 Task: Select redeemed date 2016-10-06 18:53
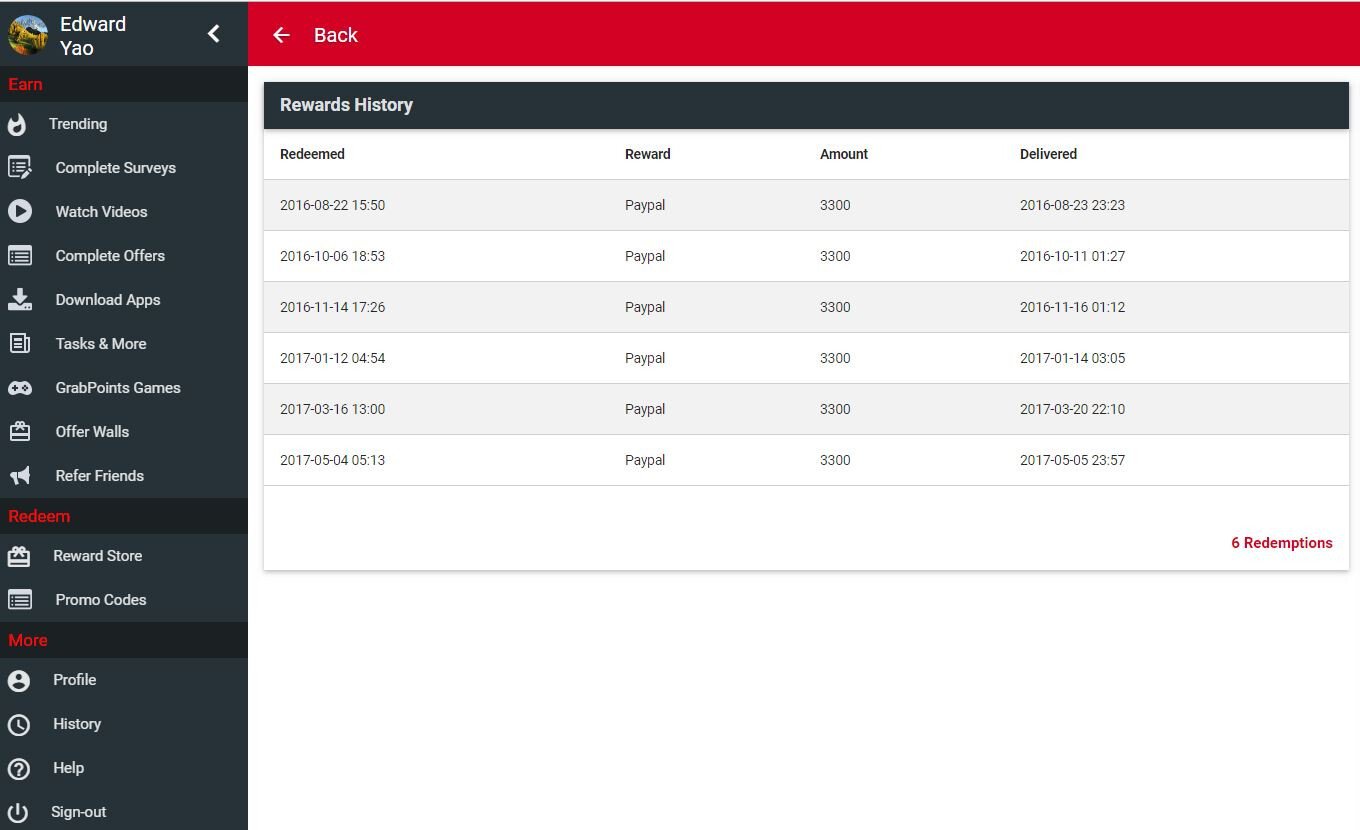coord(332,256)
